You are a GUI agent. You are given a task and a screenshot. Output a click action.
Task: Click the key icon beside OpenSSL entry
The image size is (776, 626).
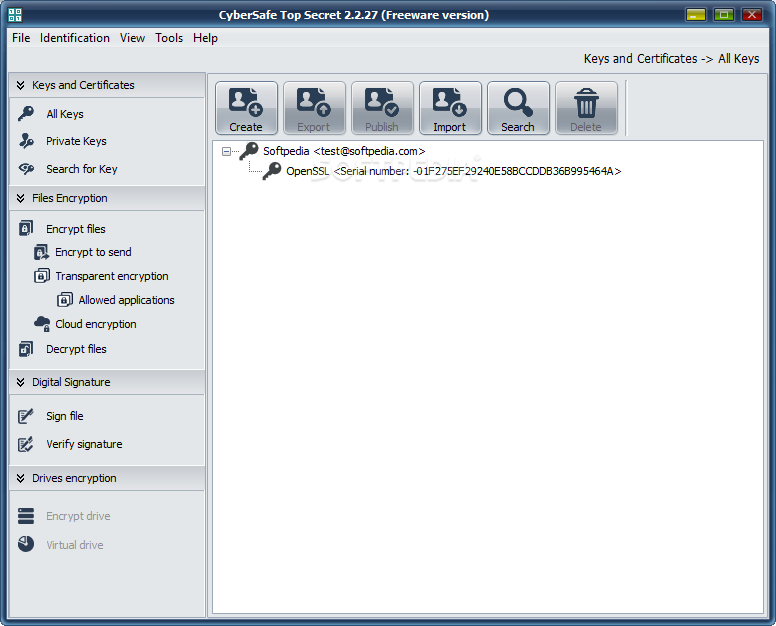point(272,171)
